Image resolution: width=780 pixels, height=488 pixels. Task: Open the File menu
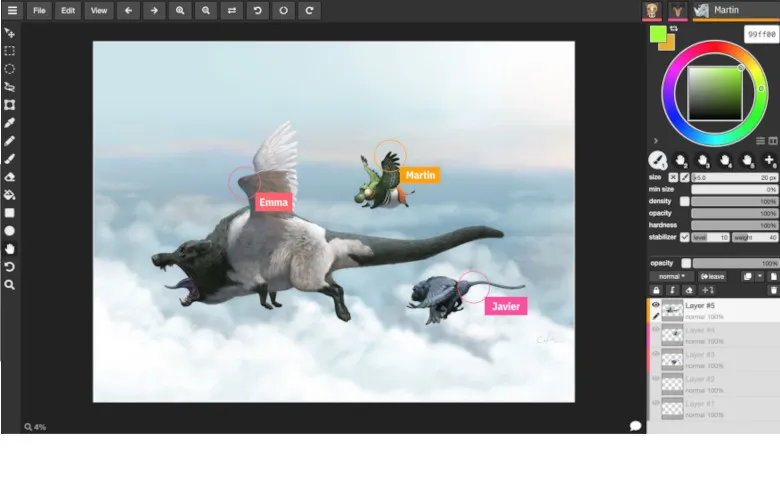[x=38, y=11]
